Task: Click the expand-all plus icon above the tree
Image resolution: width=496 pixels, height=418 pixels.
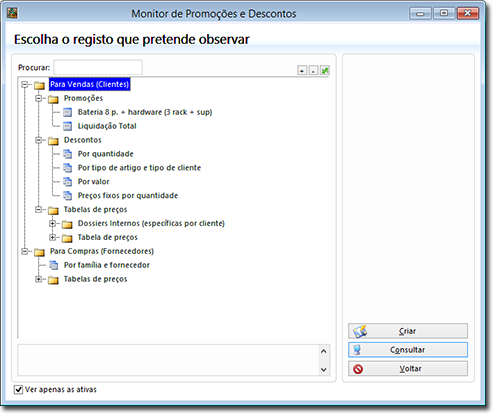Action: [x=302, y=71]
